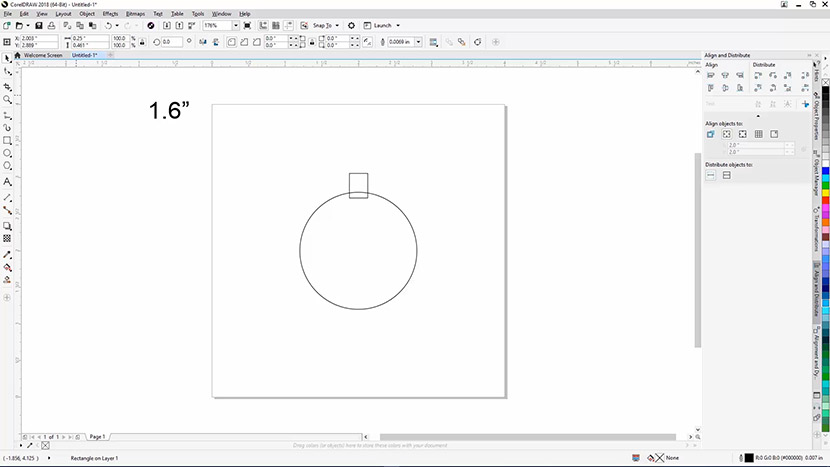Screen dimensions: 830x467
Task: Select the Text tool in toolbox
Action: (x=7, y=182)
